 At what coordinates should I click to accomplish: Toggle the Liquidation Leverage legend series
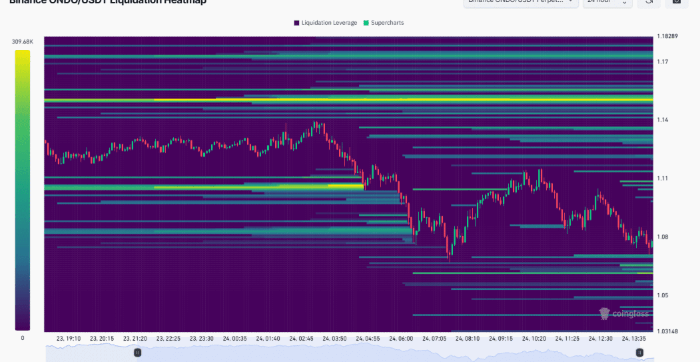coord(325,23)
